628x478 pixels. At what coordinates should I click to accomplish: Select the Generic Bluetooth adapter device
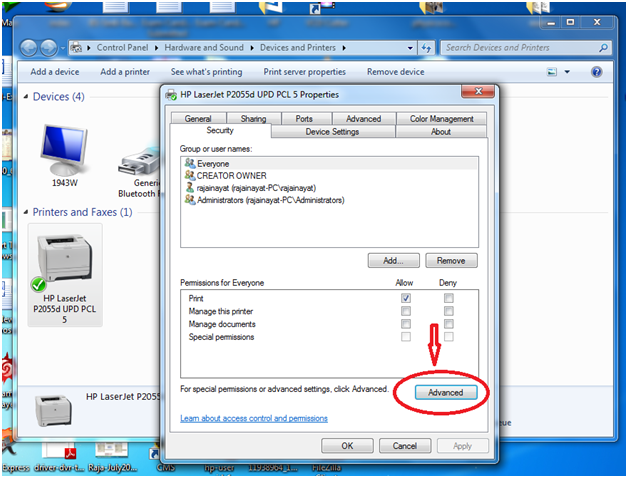(139, 173)
